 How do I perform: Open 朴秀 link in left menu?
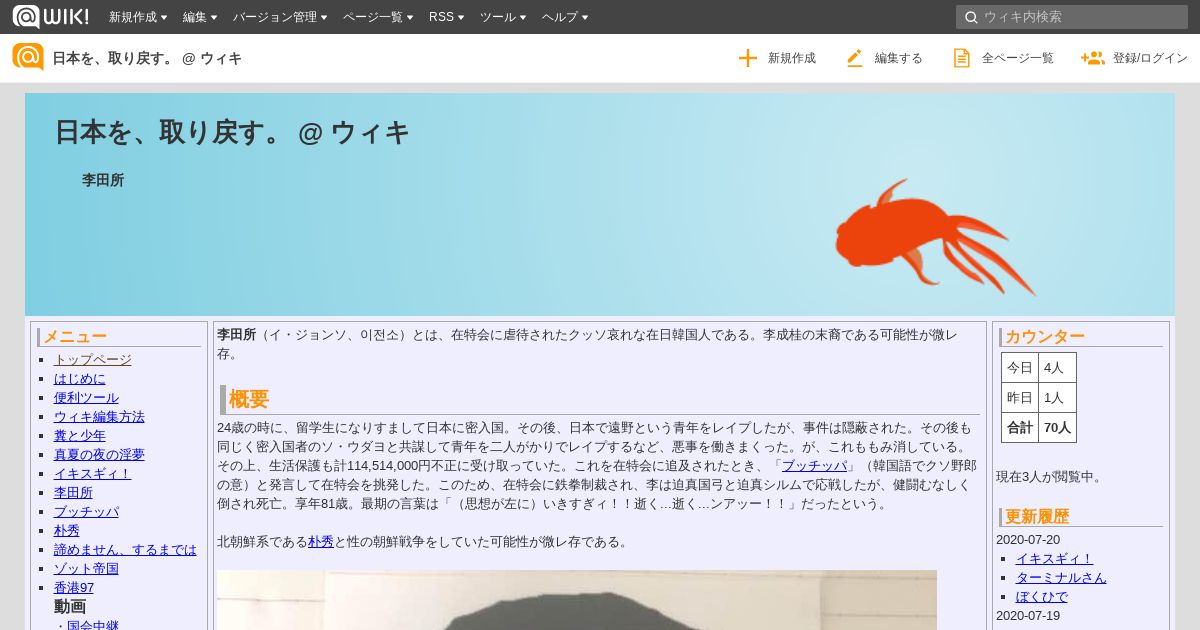click(67, 530)
